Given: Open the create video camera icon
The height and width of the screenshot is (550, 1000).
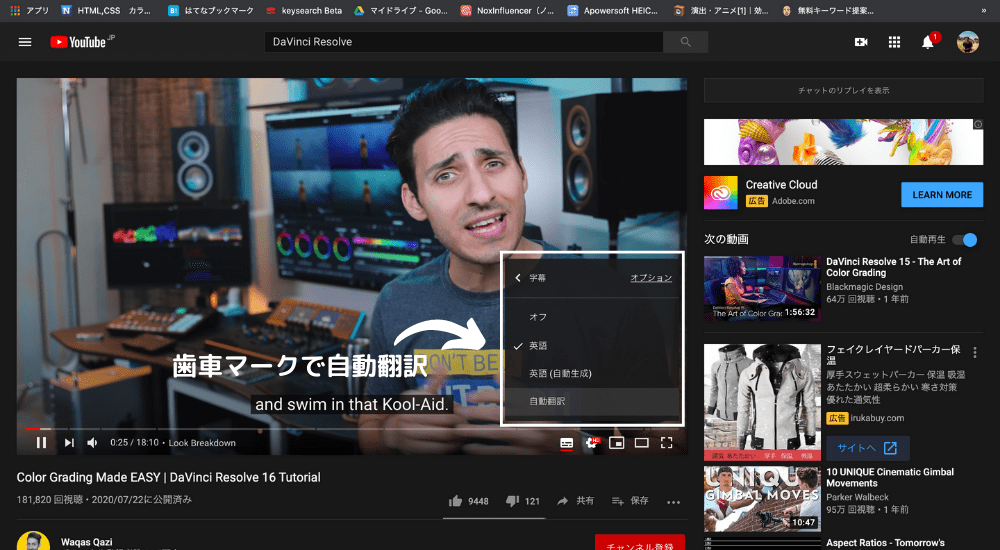Looking at the screenshot, I should [861, 42].
